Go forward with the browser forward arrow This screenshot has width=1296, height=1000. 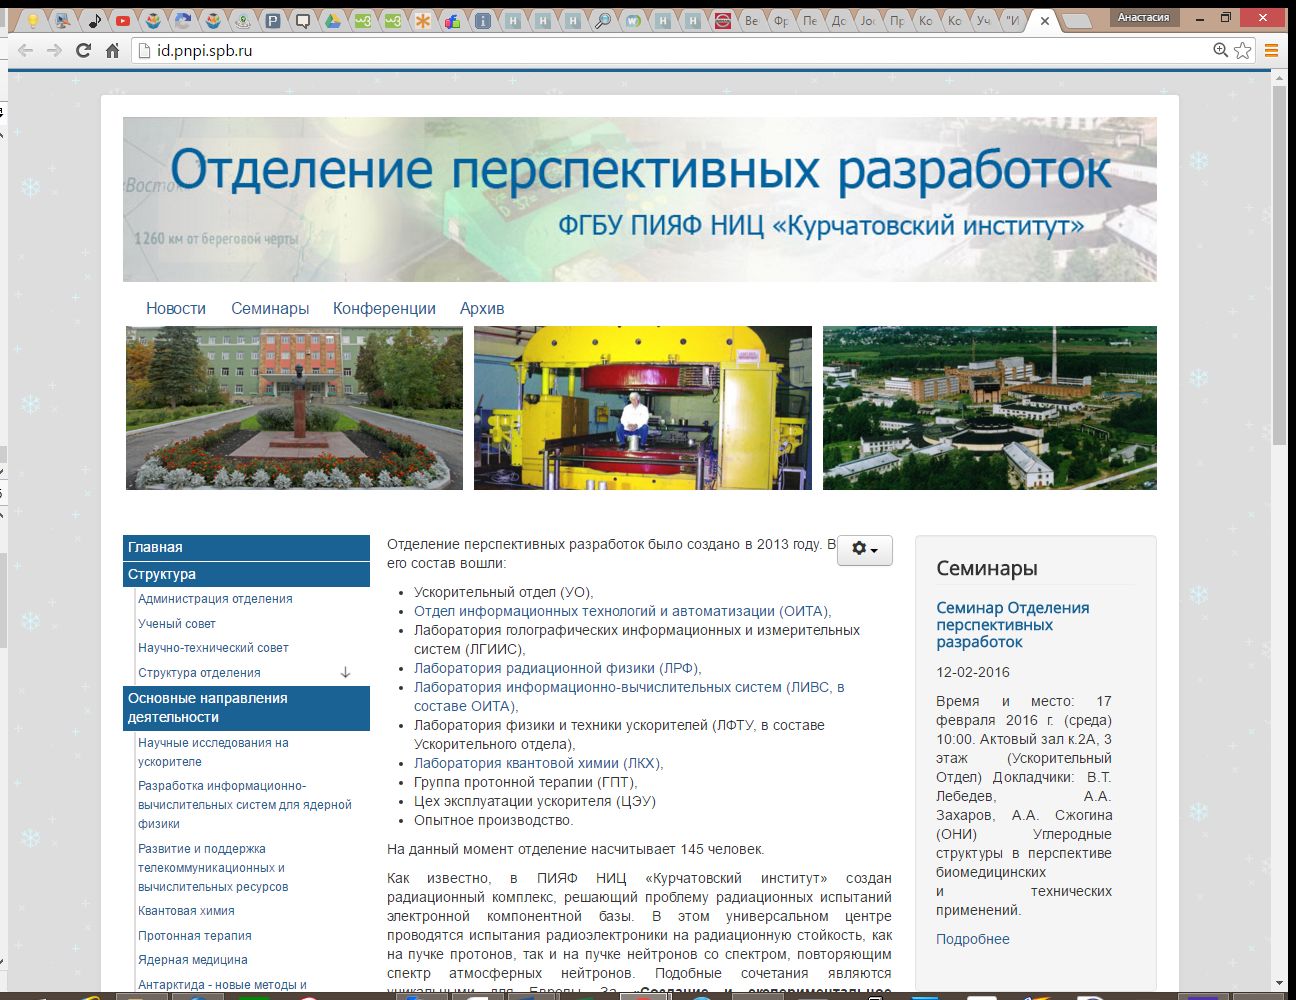tap(55, 50)
